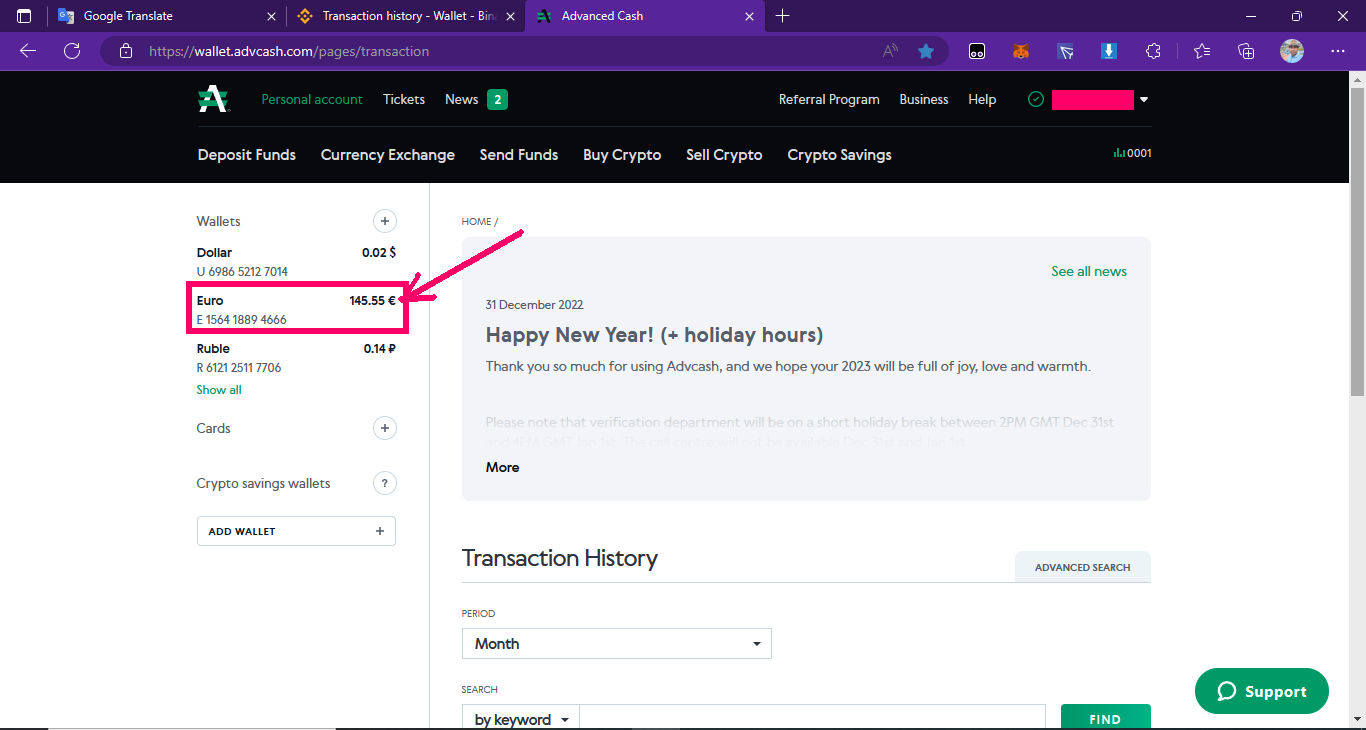
Task: Click the browser profile avatar
Action: click(x=1292, y=51)
